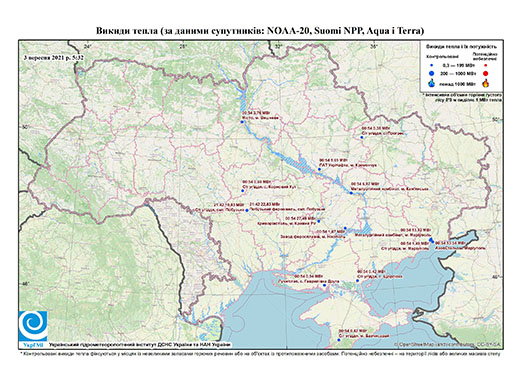This screenshot has width=520, height=368.
Task: Select the Pobuzke 22,83 MW heat marker
Action: click(x=247, y=210)
